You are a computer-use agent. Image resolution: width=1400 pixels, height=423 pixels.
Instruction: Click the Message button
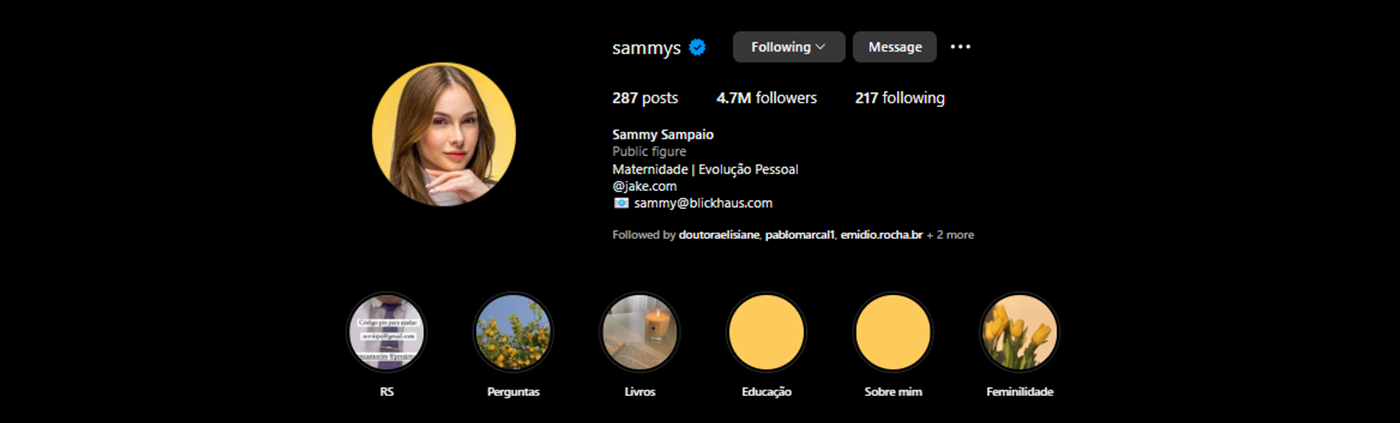coord(895,47)
